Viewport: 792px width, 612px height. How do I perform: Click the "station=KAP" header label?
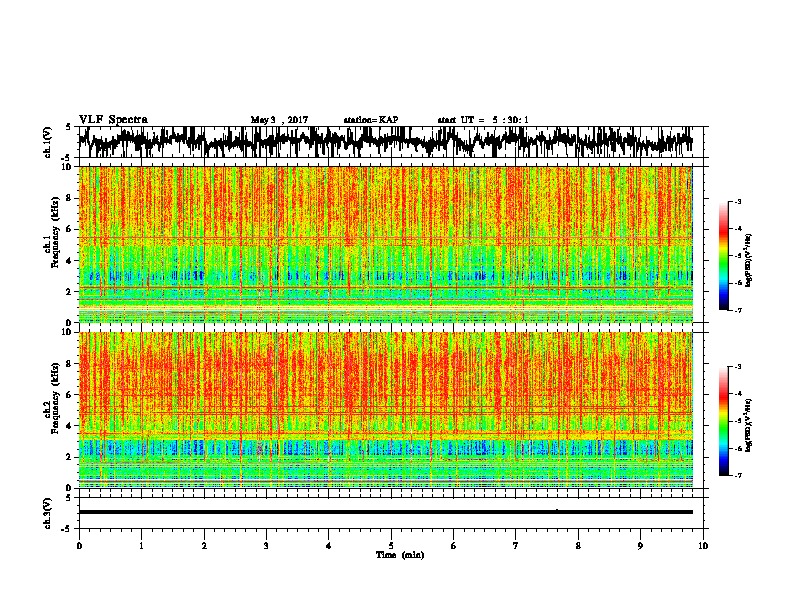(371, 120)
